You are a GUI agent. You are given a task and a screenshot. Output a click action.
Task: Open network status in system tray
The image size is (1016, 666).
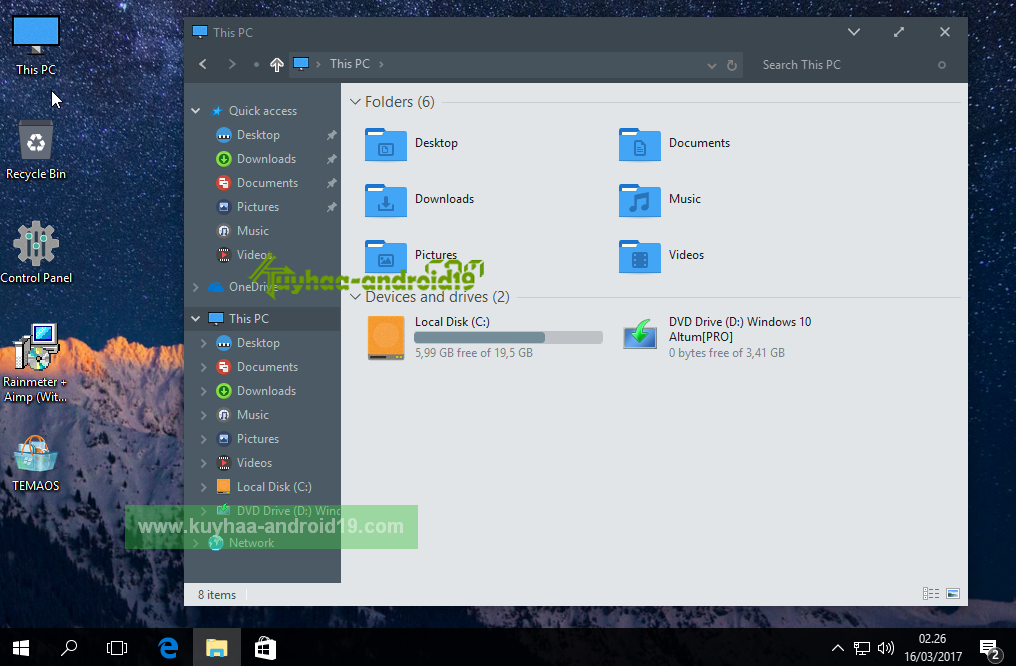pos(862,648)
